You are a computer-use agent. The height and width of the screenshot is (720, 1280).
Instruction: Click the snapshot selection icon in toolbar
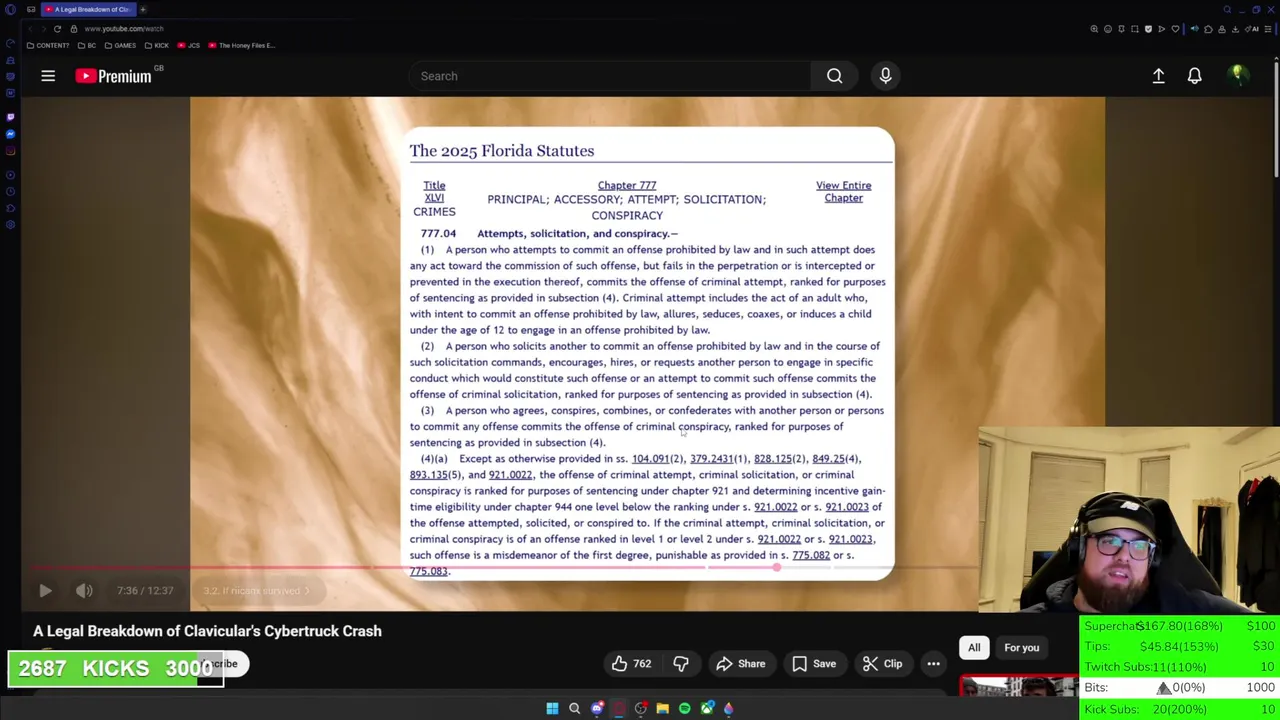pos(1135,29)
